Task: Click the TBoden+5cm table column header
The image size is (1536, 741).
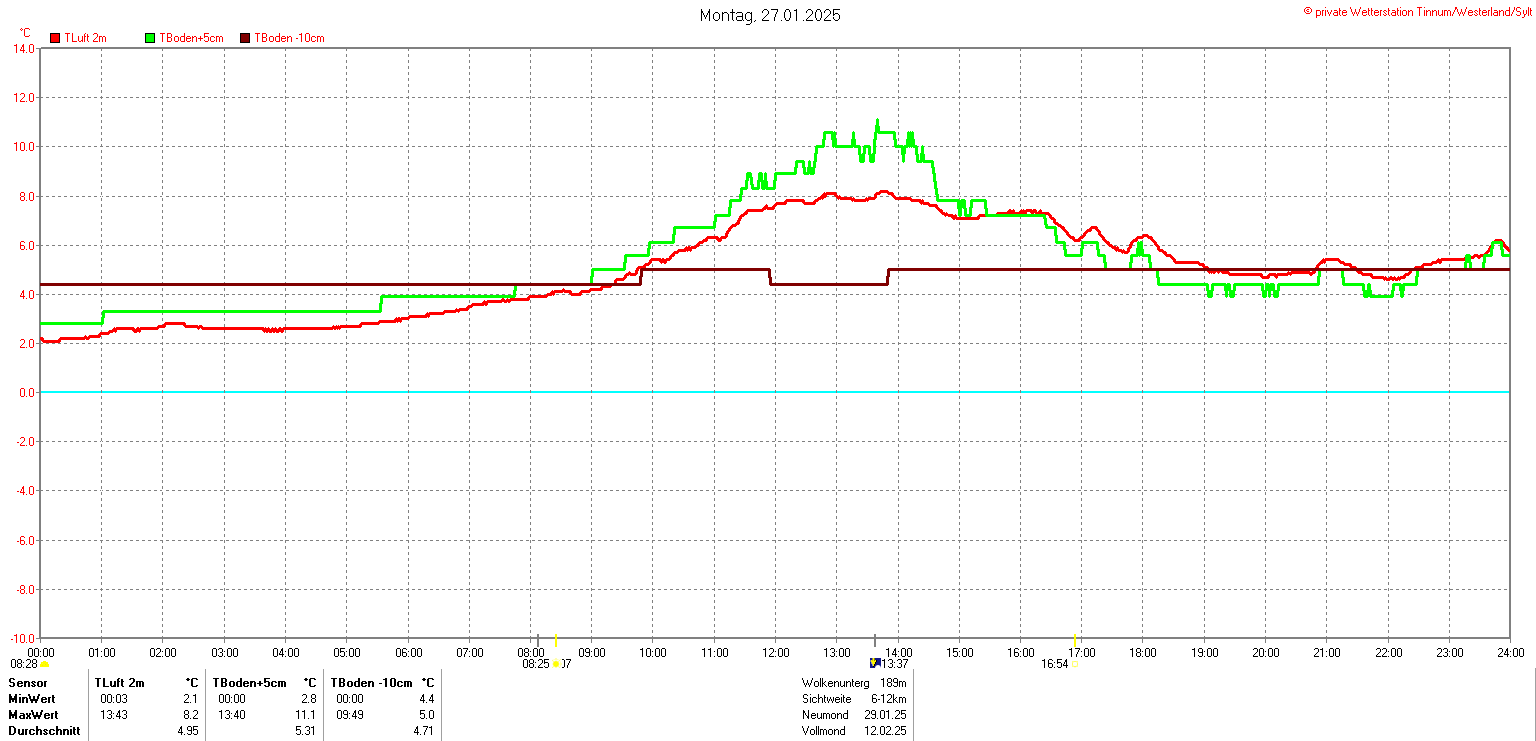Action: pyautogui.click(x=249, y=683)
